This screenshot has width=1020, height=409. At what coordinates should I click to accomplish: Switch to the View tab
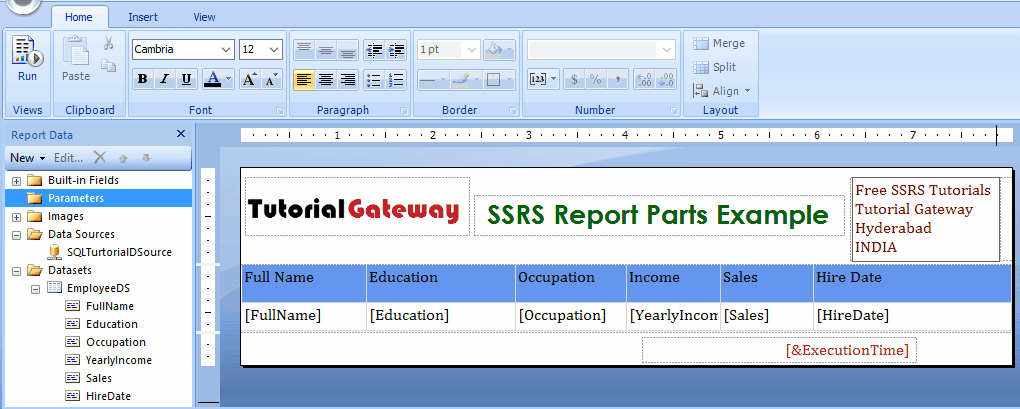(204, 17)
